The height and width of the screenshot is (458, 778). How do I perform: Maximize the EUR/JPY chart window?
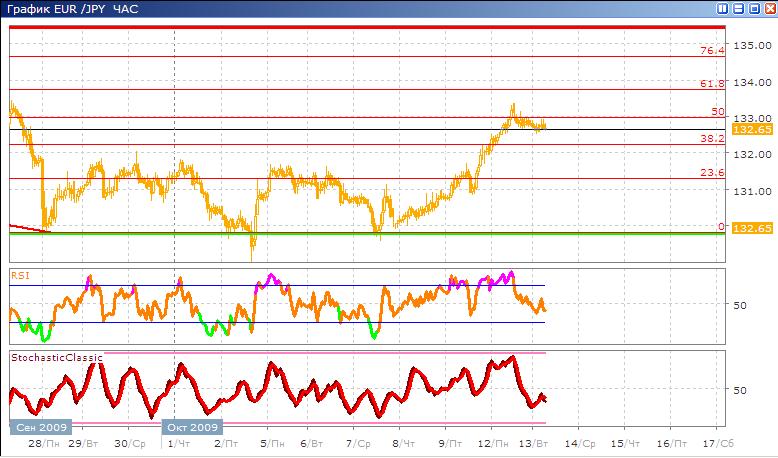tap(754, 8)
